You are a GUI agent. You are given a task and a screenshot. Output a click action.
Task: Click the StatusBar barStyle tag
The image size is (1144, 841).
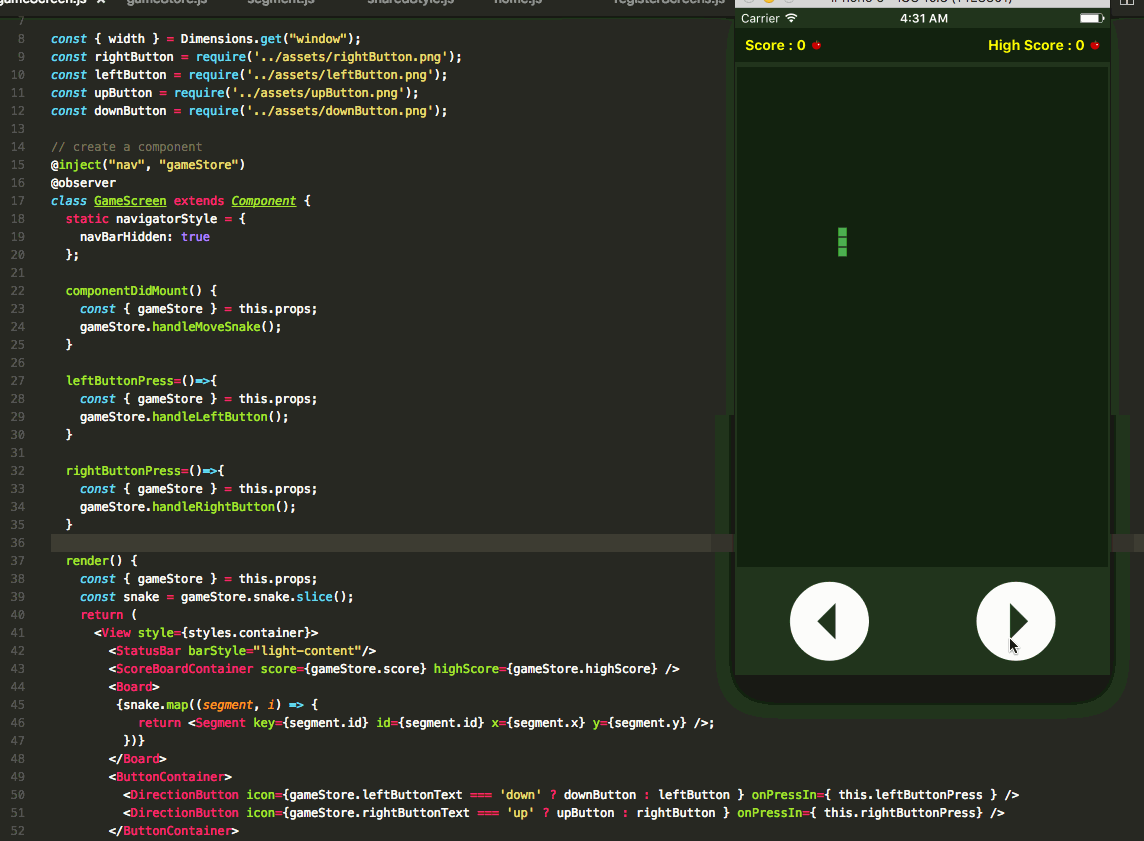[242, 651]
